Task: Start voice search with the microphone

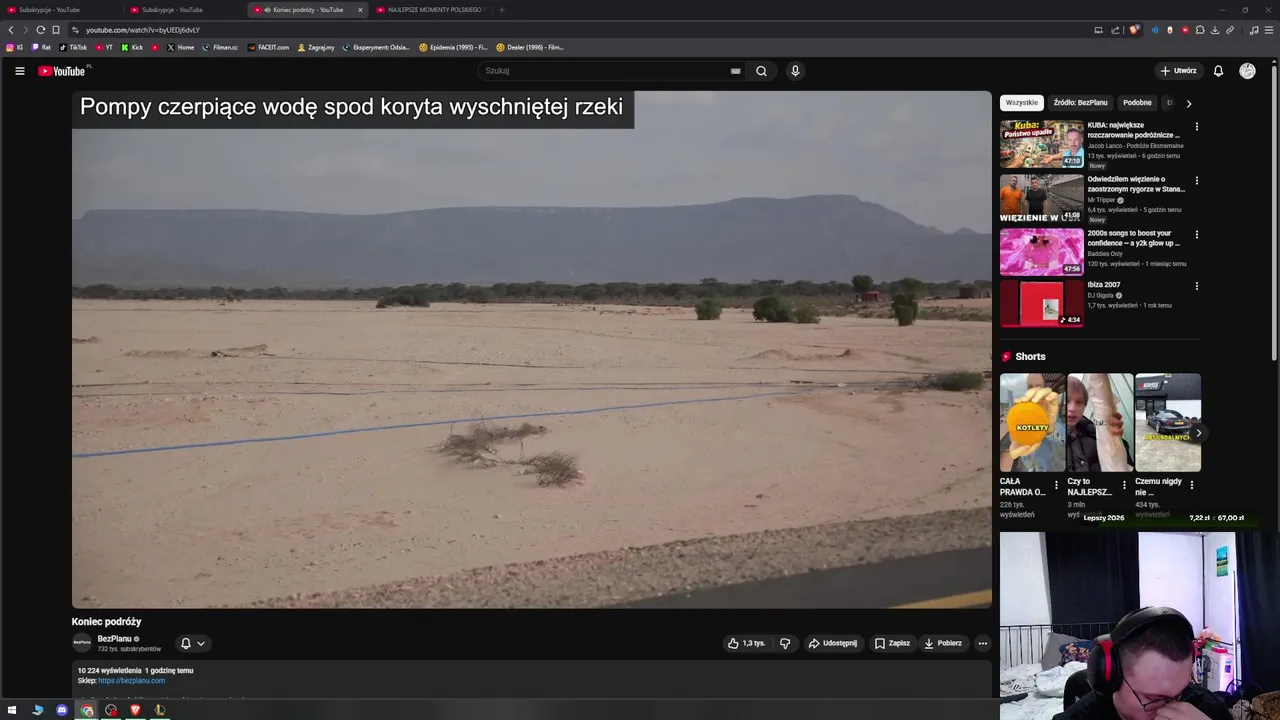Action: (x=795, y=71)
